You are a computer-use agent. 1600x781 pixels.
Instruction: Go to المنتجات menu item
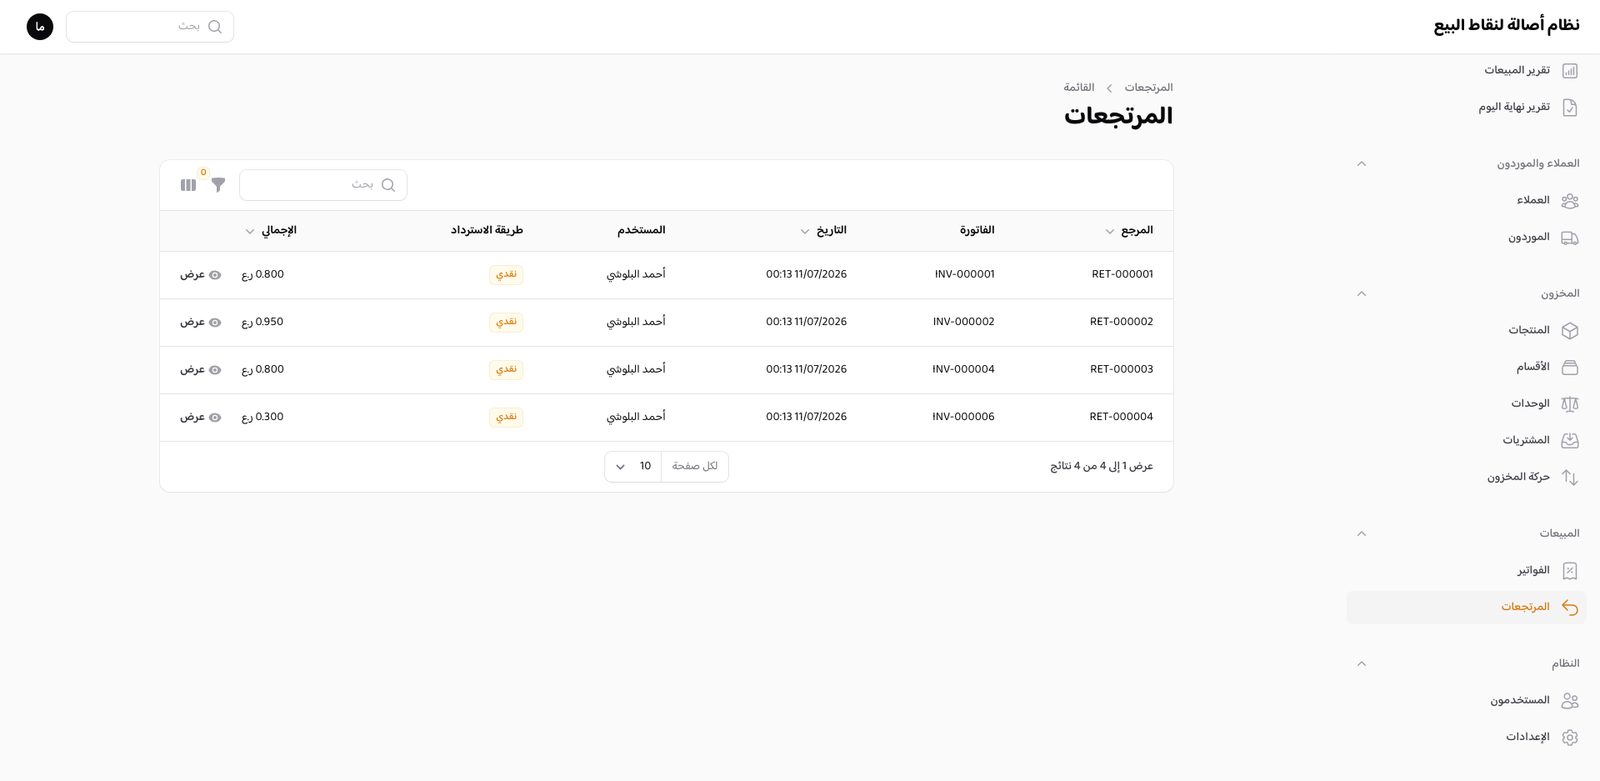coord(1466,331)
